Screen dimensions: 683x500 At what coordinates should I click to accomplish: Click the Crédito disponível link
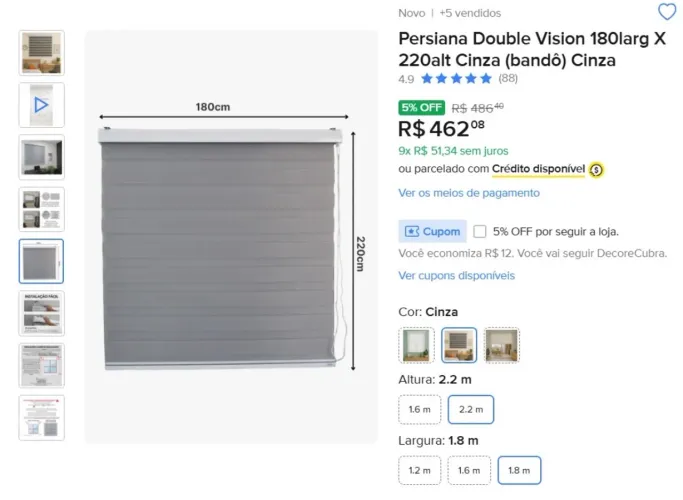coord(538,169)
